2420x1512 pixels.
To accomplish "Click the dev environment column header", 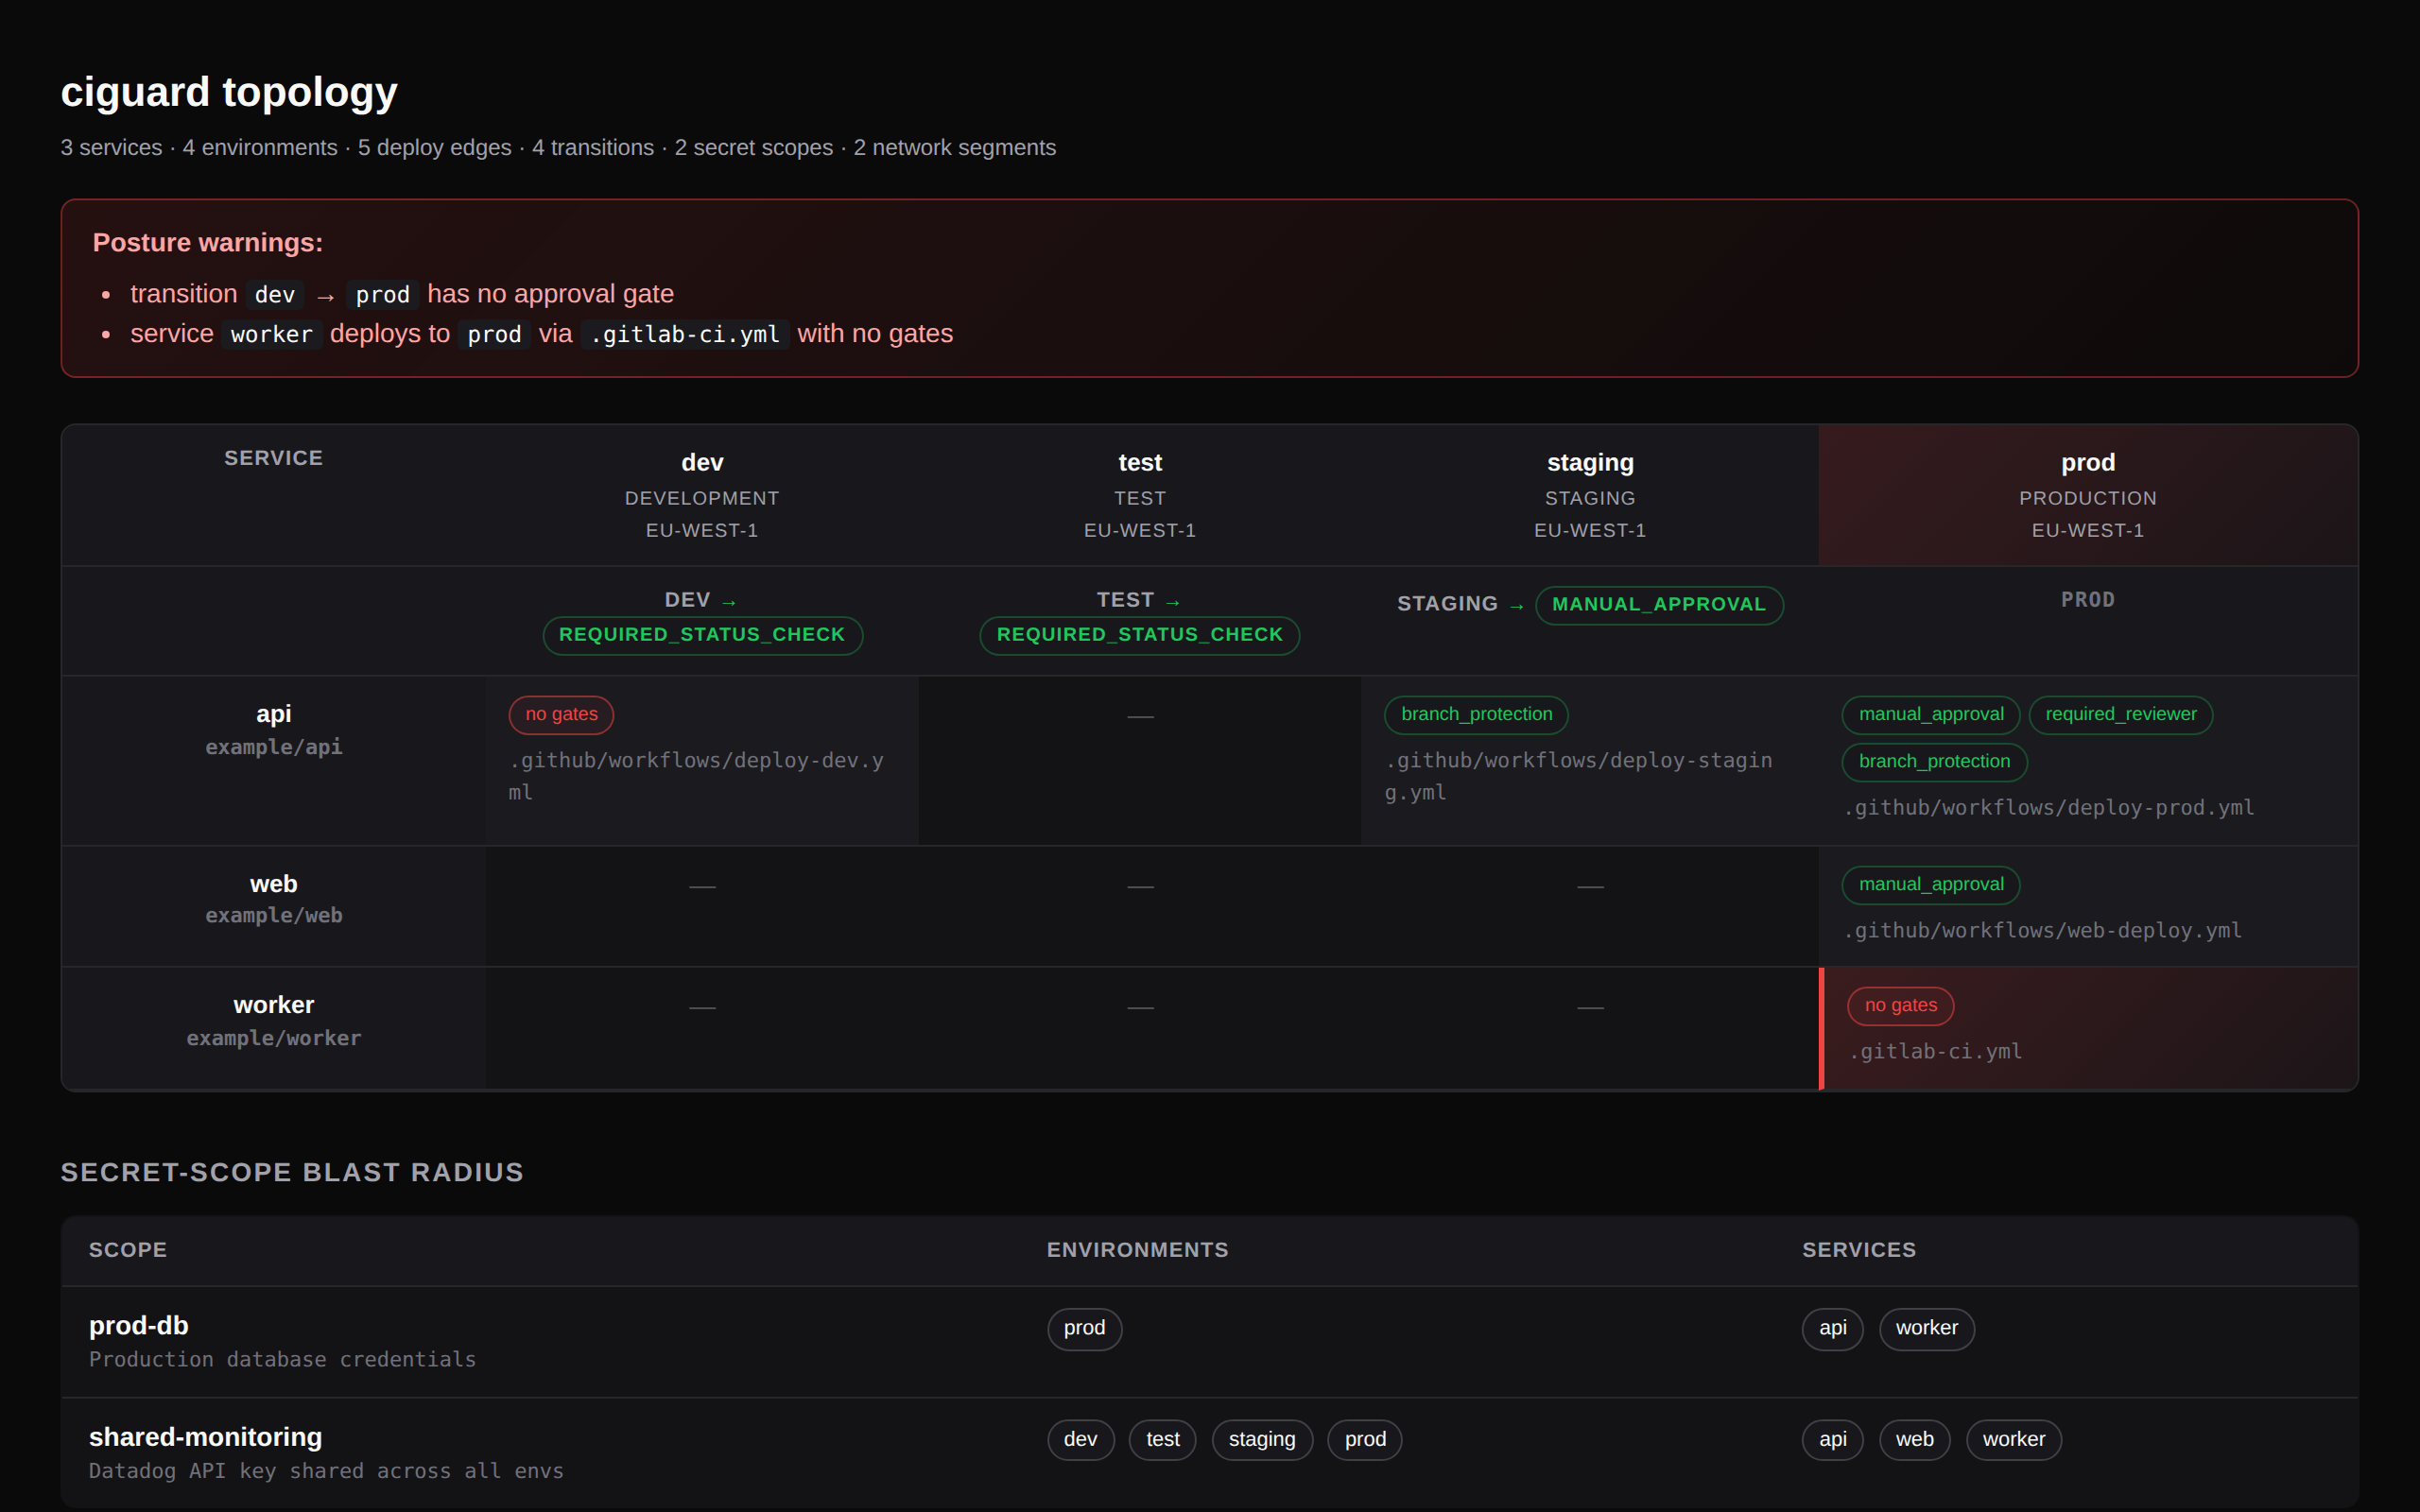I will 702,495.
